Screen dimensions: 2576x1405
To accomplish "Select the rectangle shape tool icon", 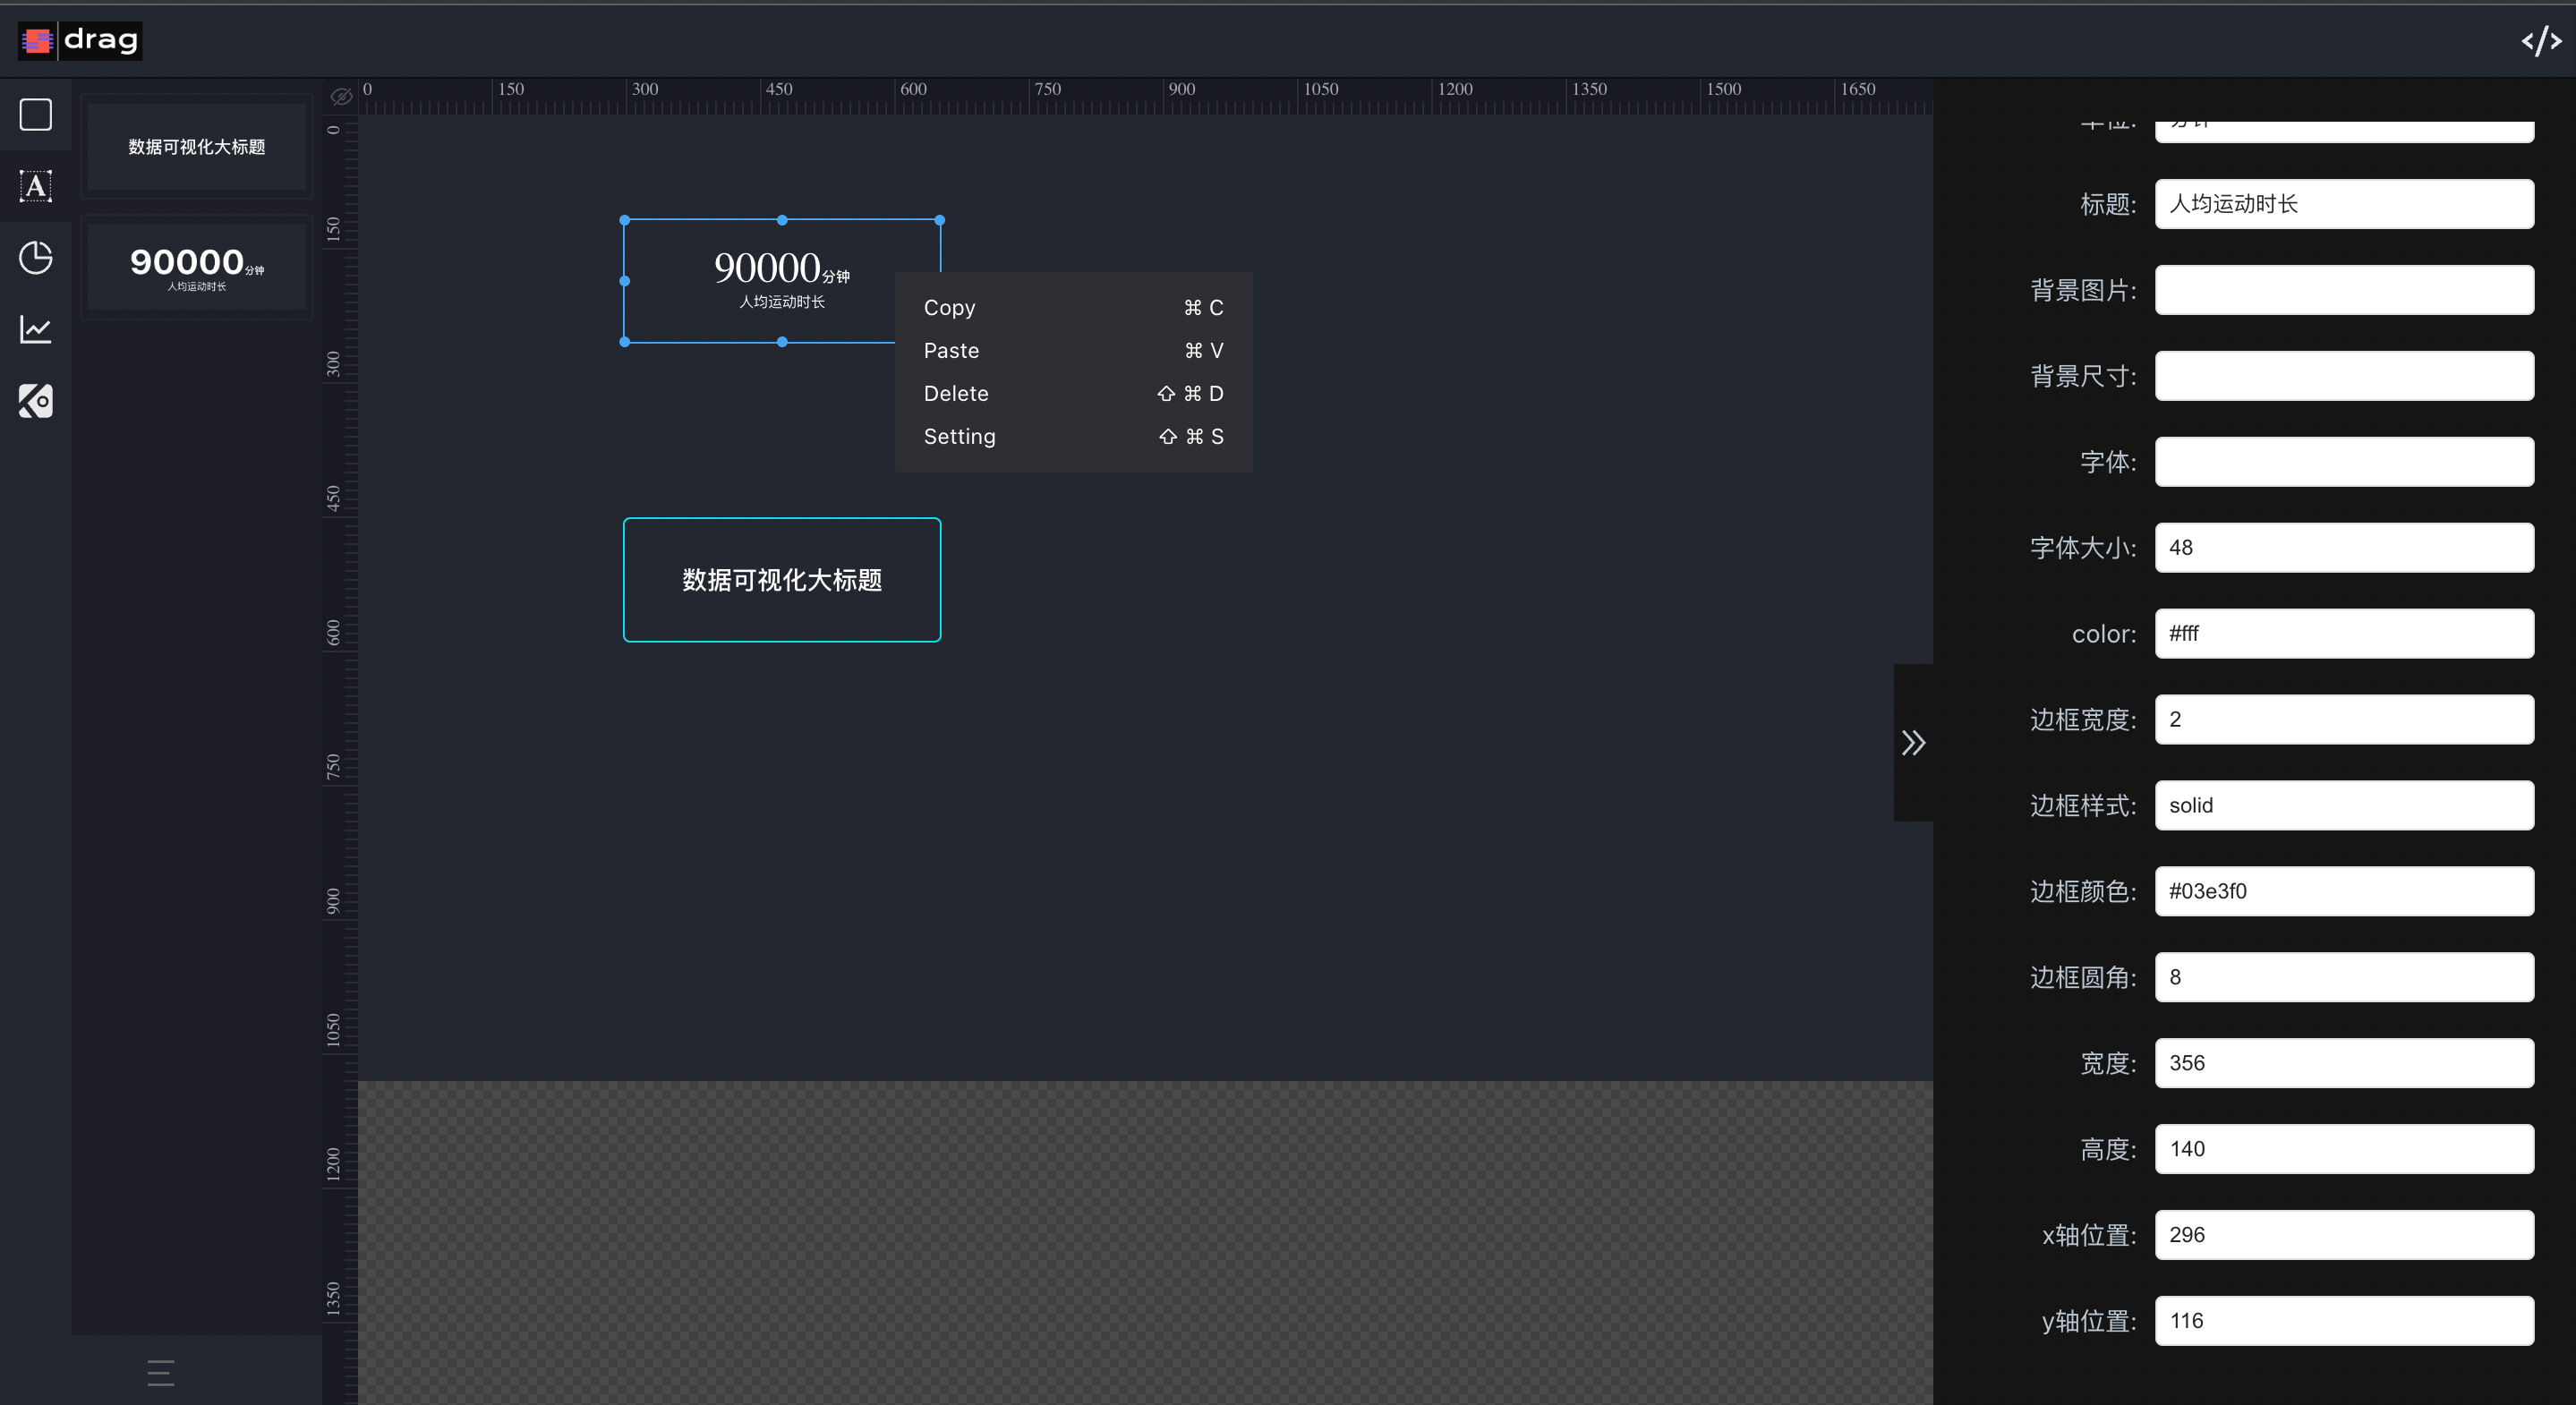I will coord(36,115).
